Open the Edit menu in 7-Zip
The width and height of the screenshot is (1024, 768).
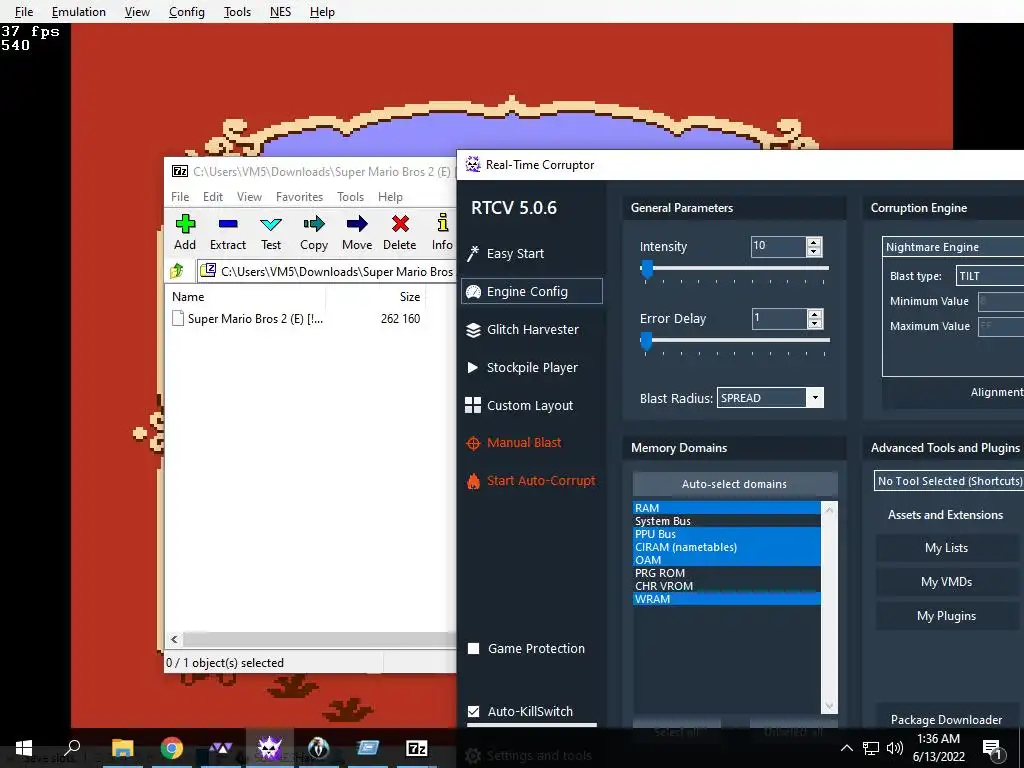click(213, 197)
